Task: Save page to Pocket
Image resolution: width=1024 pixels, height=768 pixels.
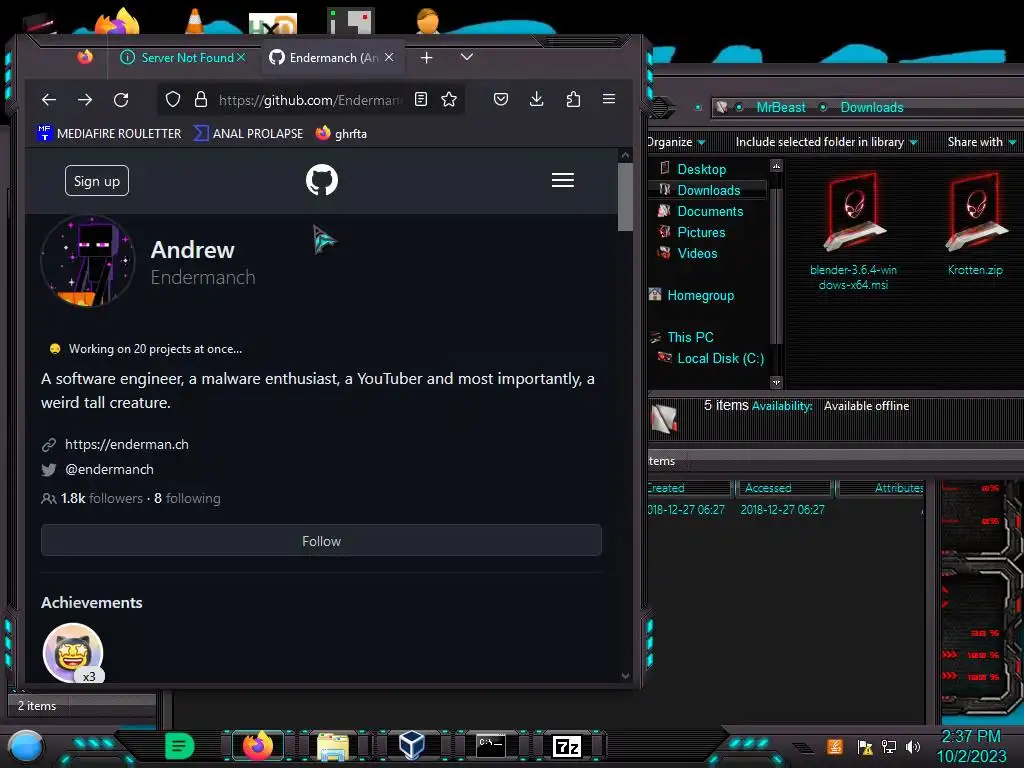Action: tap(501, 99)
